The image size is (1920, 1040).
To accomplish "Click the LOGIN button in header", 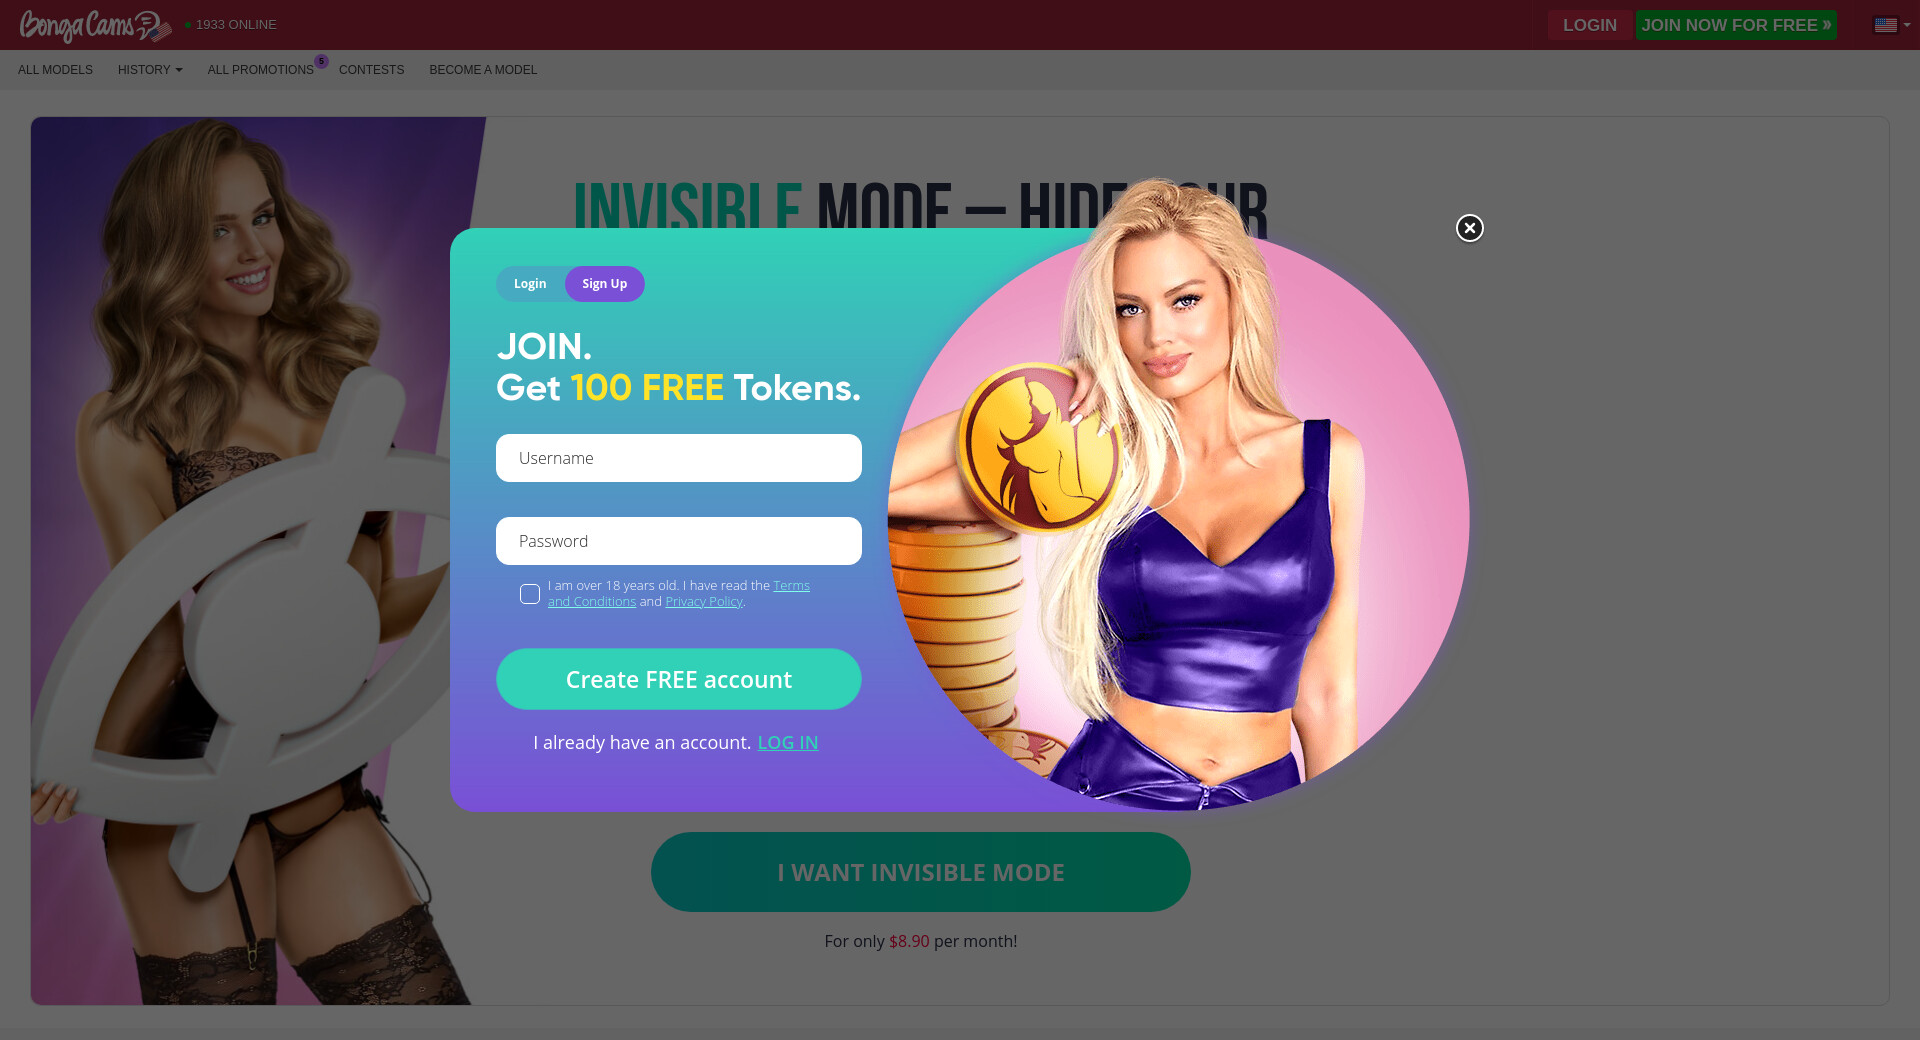I will point(1590,25).
